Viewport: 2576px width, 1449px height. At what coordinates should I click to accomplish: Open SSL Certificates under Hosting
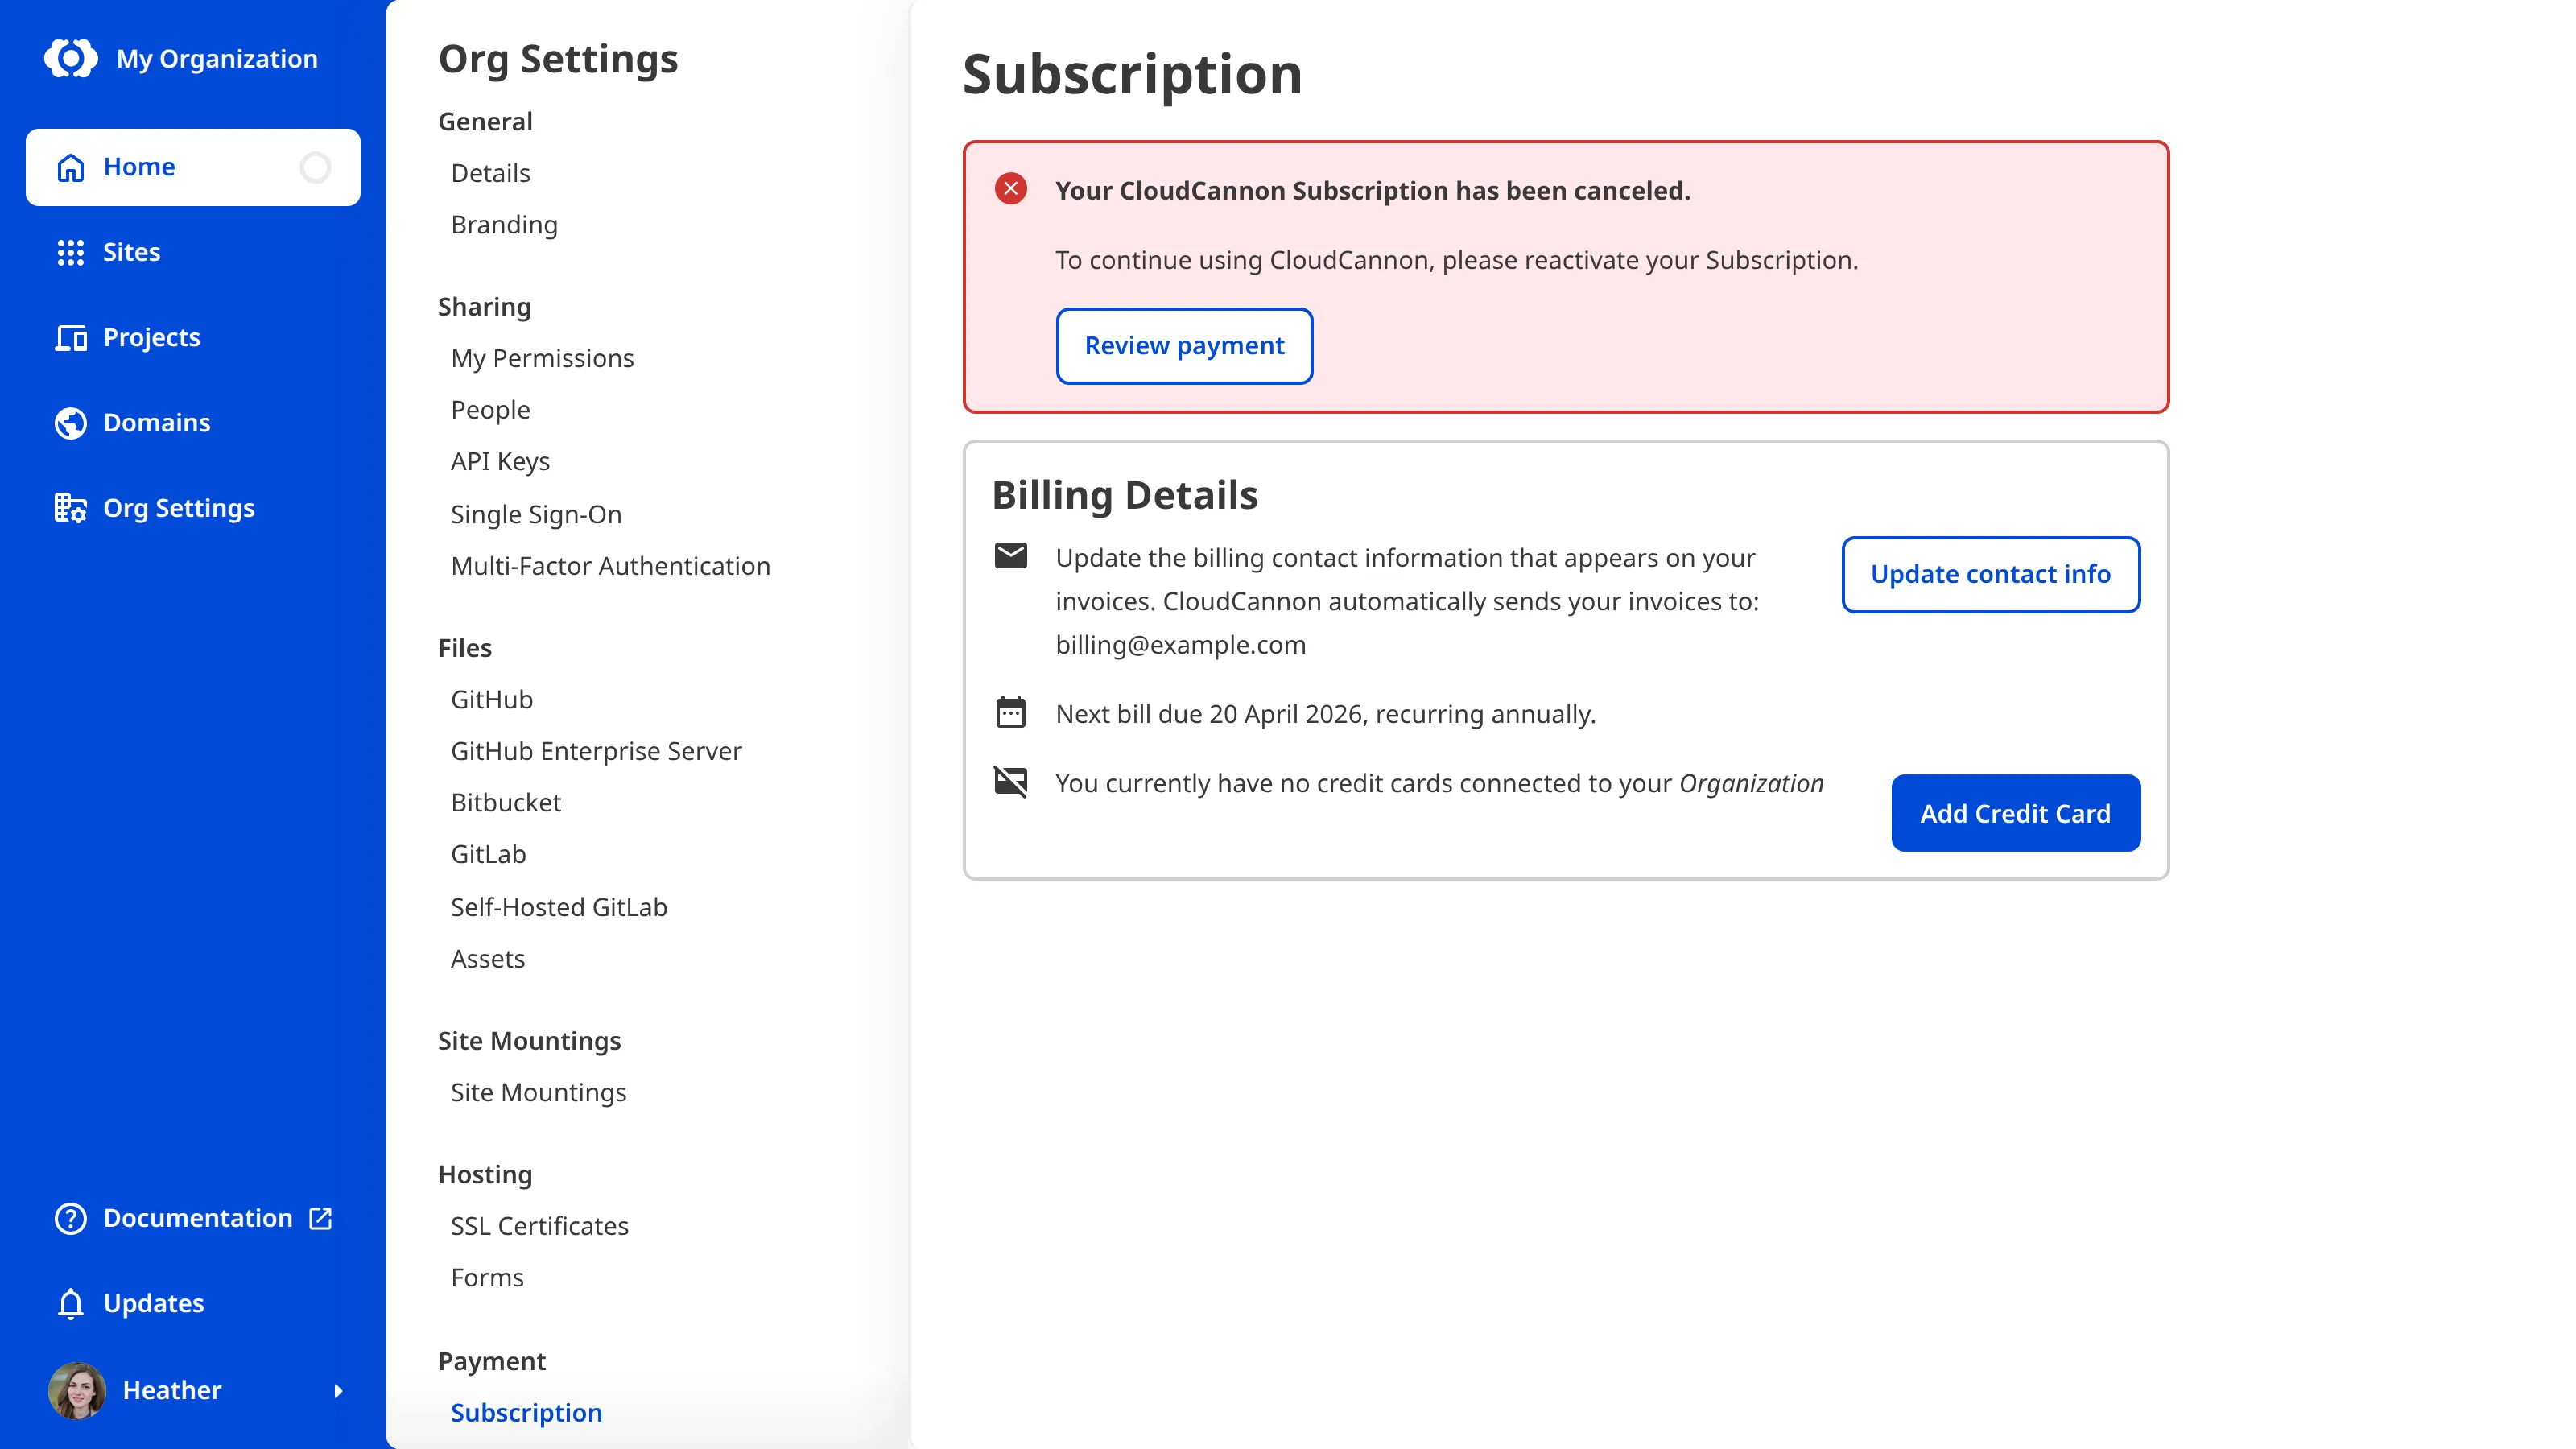539,1226
